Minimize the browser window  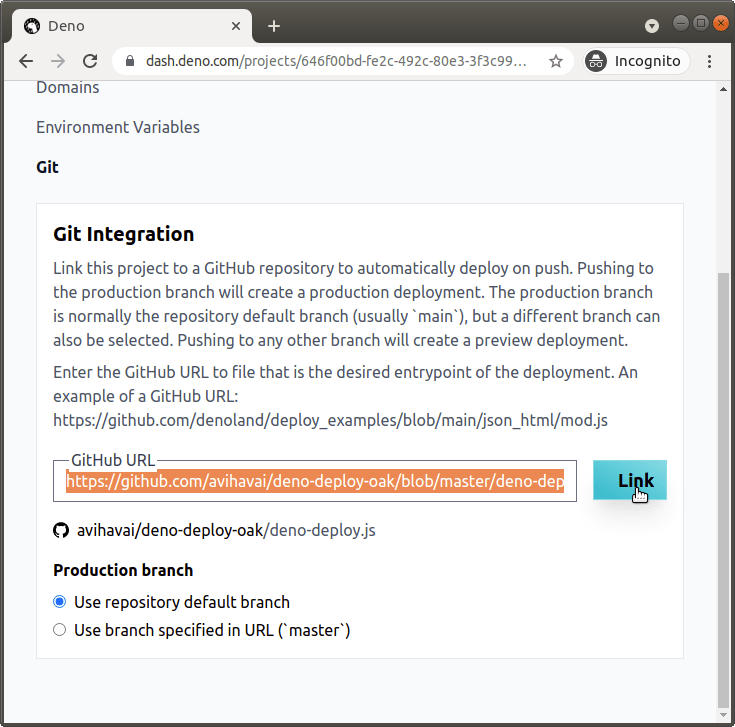(x=681, y=22)
